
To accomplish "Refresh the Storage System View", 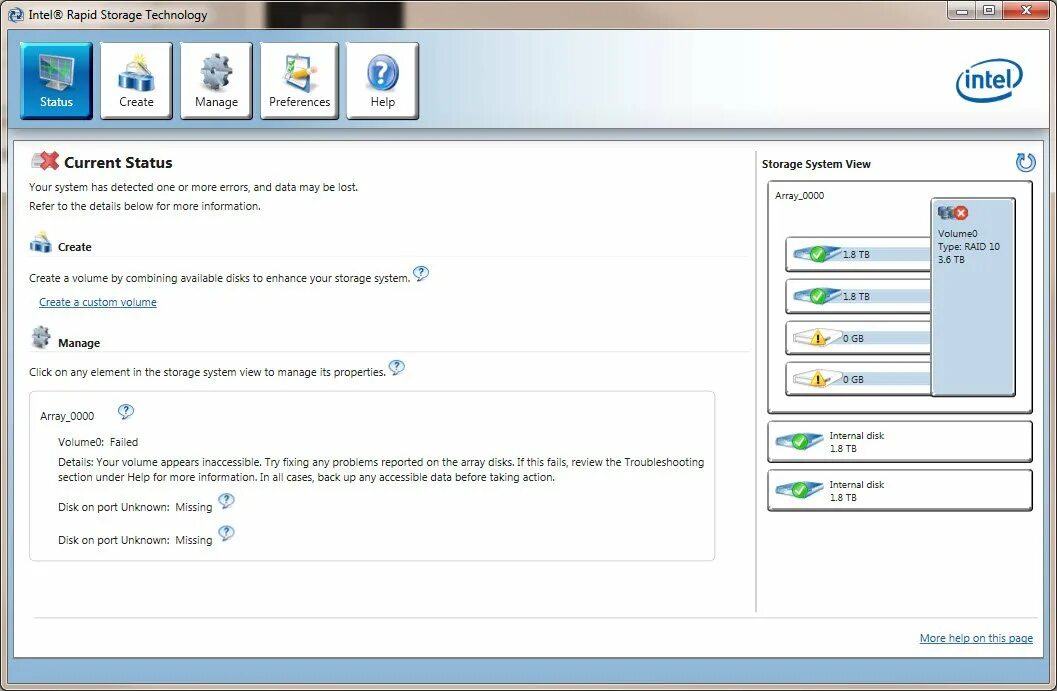I will coord(1025,162).
